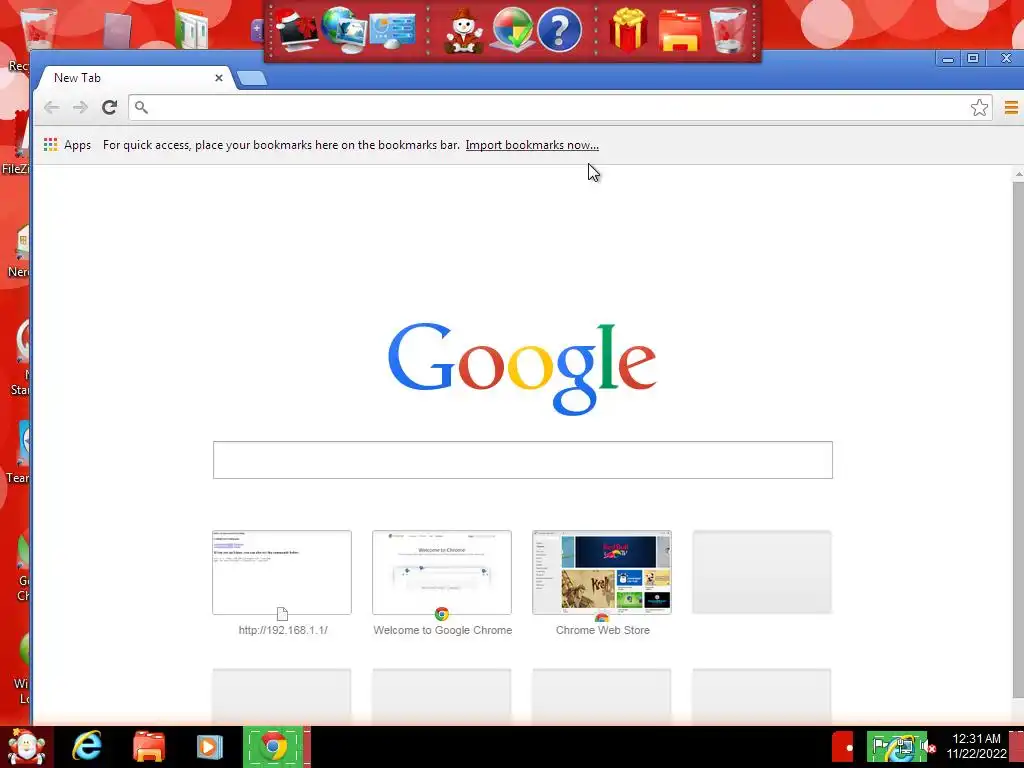
Task: Click the http://192.168.1.1/ caption text
Action: tap(283, 630)
